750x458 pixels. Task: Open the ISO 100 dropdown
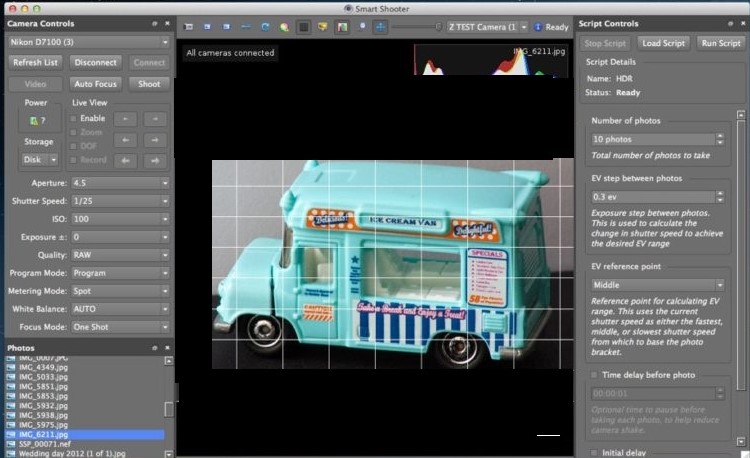pos(121,219)
